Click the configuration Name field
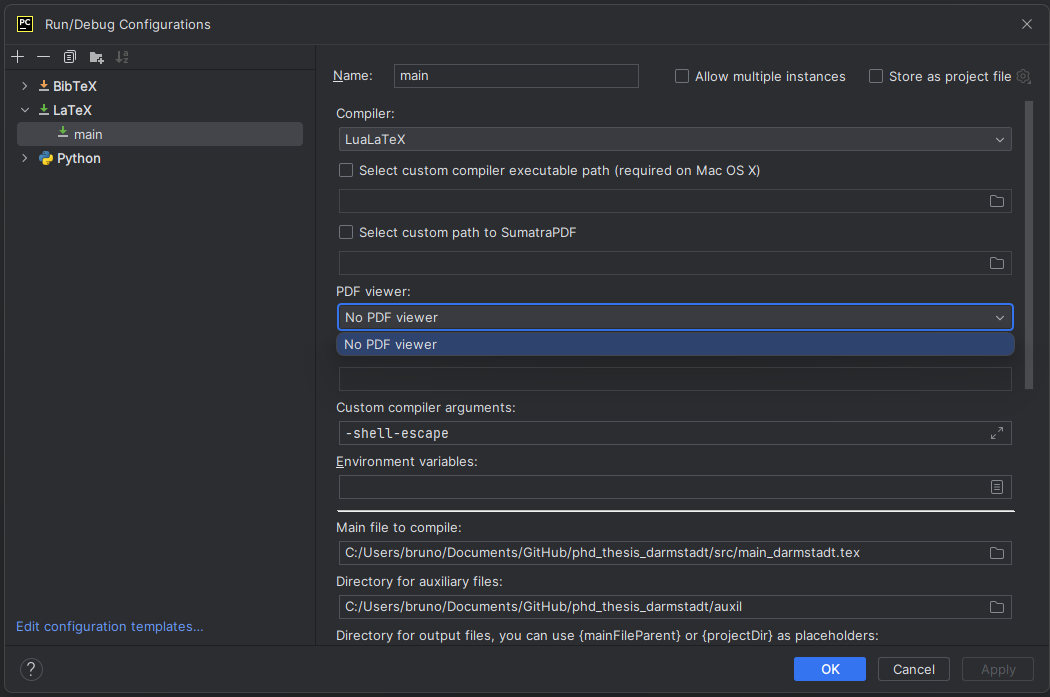The image size is (1050, 697). coord(516,76)
